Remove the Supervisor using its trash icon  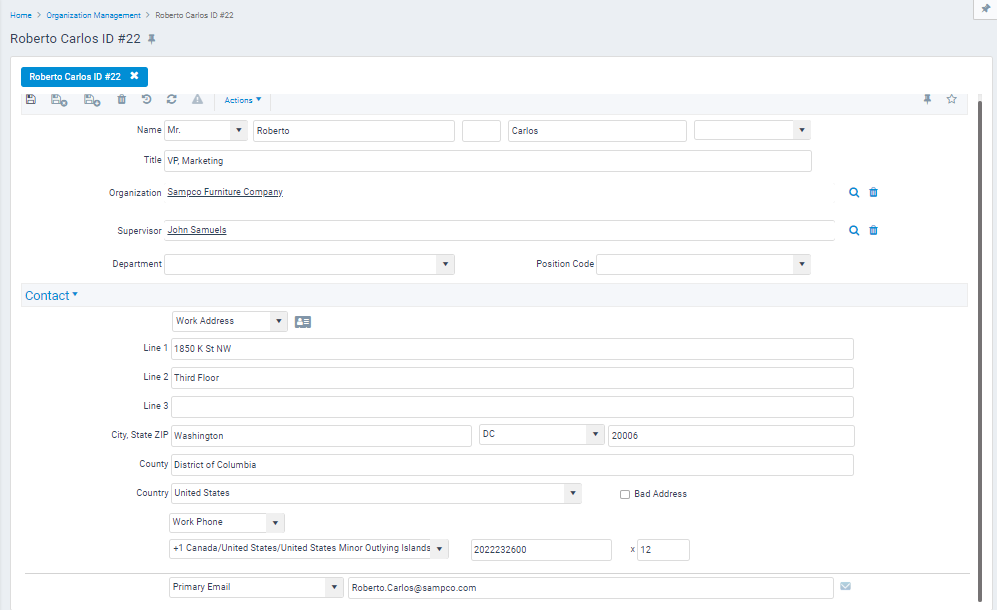pyautogui.click(x=873, y=230)
